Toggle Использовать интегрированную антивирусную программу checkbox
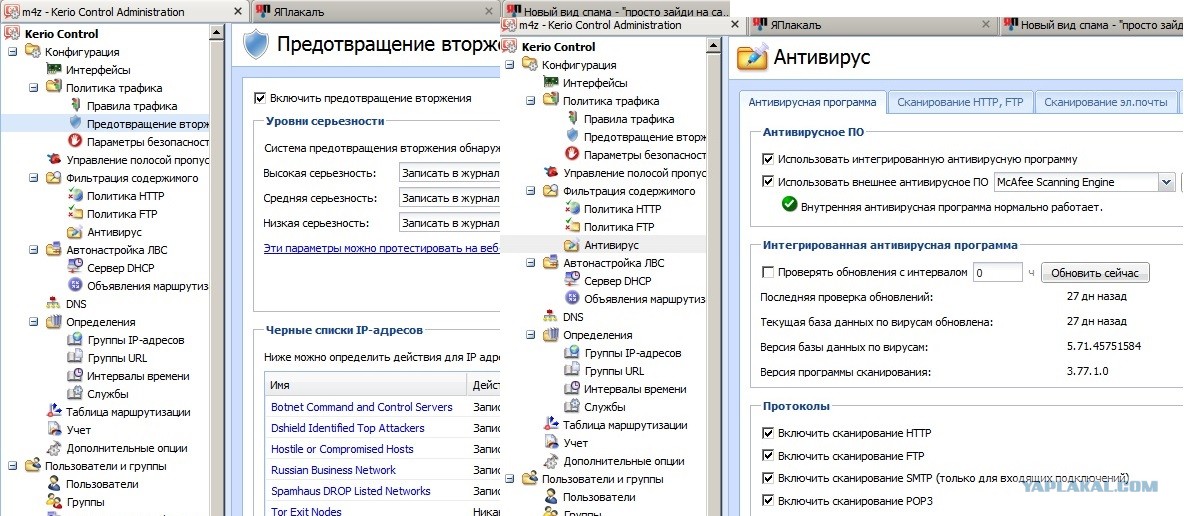The image size is (1184, 516). (768, 159)
